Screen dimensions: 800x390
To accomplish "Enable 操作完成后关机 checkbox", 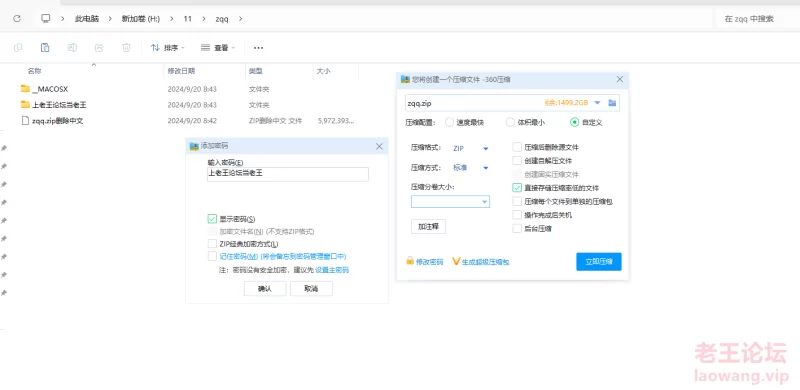I will pyautogui.click(x=517, y=215).
